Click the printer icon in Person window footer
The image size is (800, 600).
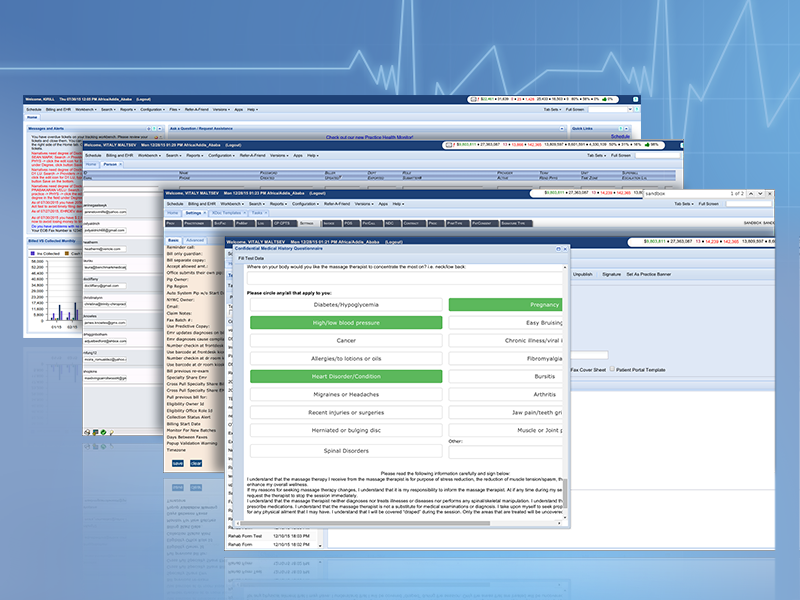click(87, 432)
